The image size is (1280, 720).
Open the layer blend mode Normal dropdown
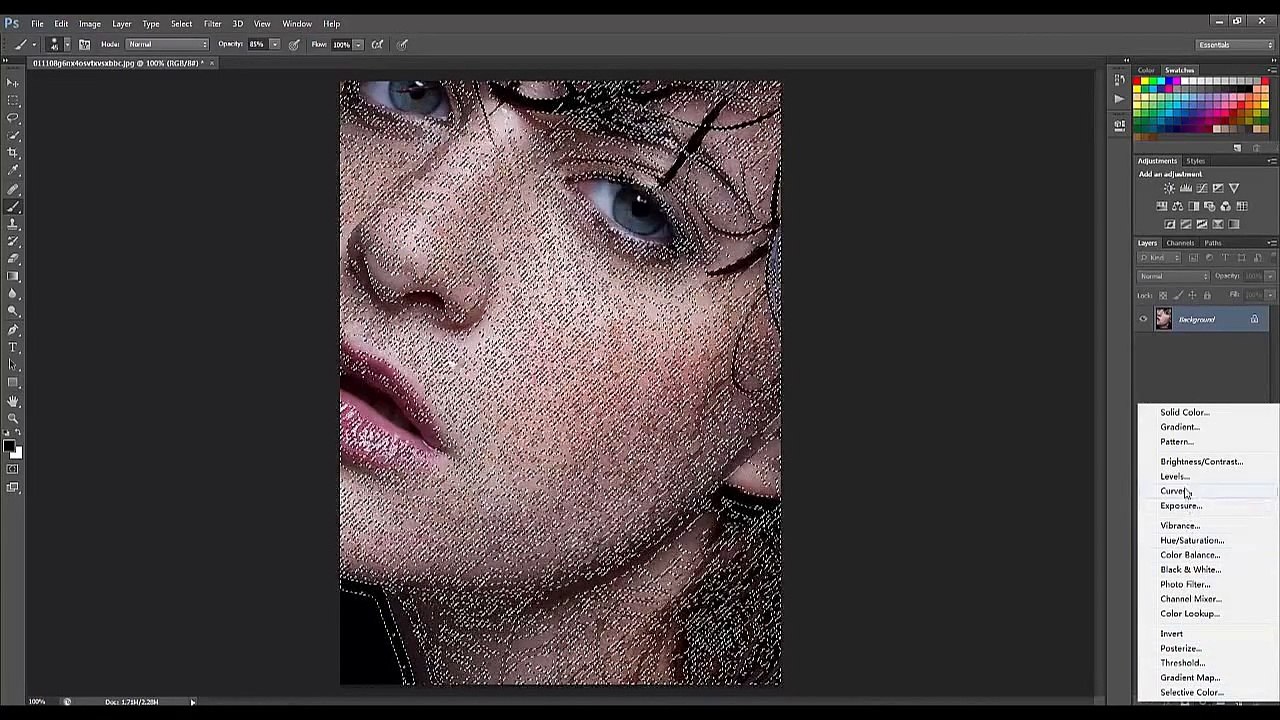point(1174,276)
